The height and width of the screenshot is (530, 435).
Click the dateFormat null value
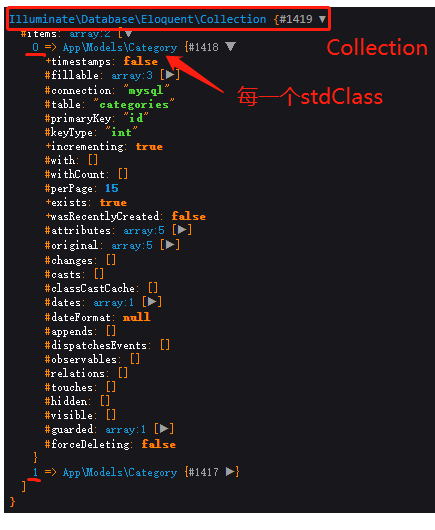137,317
